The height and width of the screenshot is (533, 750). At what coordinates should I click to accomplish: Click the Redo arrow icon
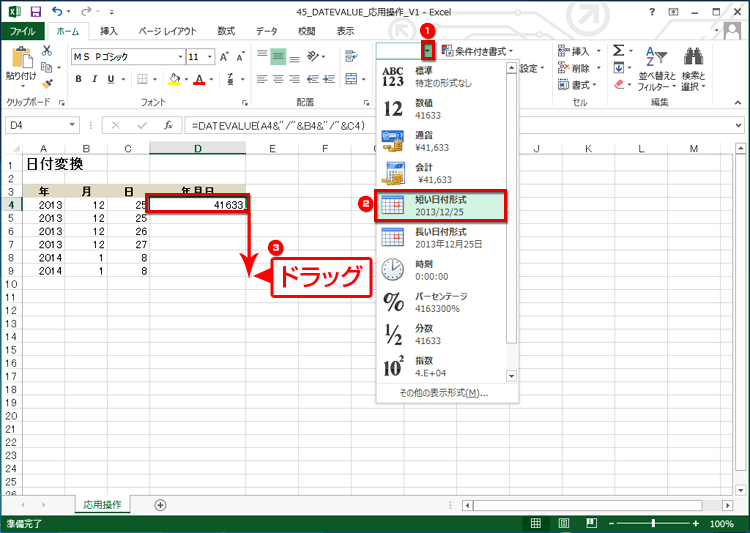(x=86, y=11)
